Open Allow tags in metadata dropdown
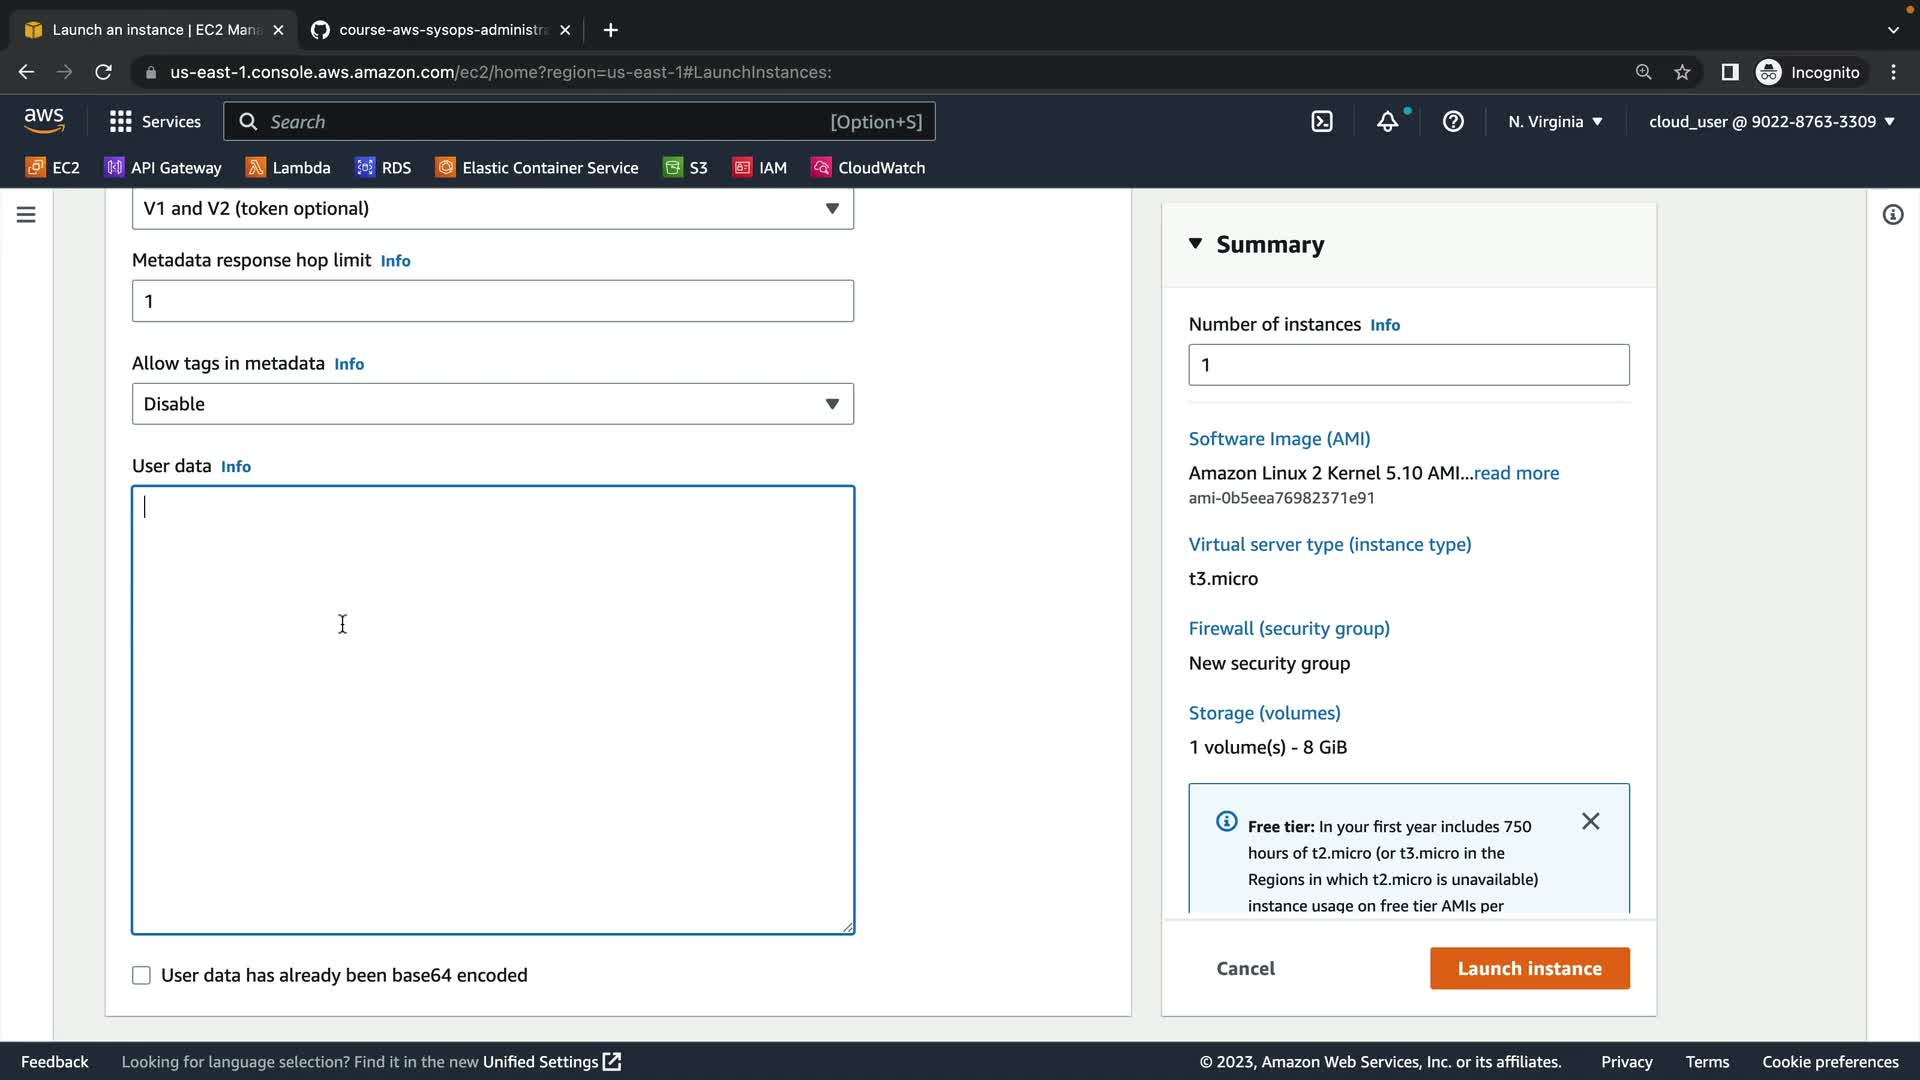The width and height of the screenshot is (1920, 1080). (x=492, y=404)
